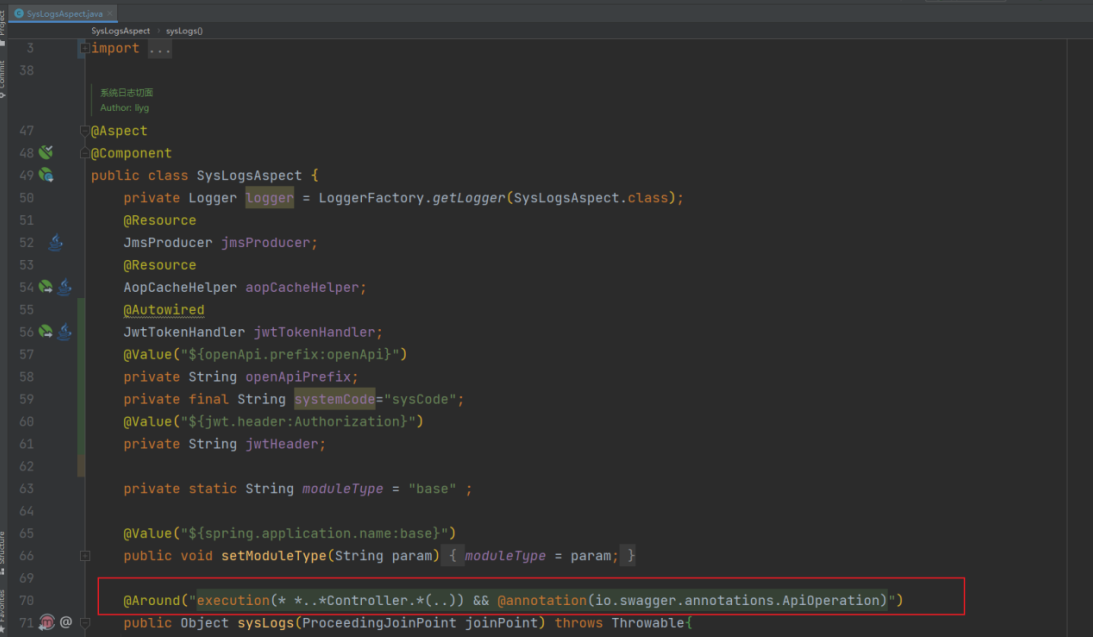Click the highlighted logger variable on line 50
The width and height of the screenshot is (1093, 637).
point(270,198)
